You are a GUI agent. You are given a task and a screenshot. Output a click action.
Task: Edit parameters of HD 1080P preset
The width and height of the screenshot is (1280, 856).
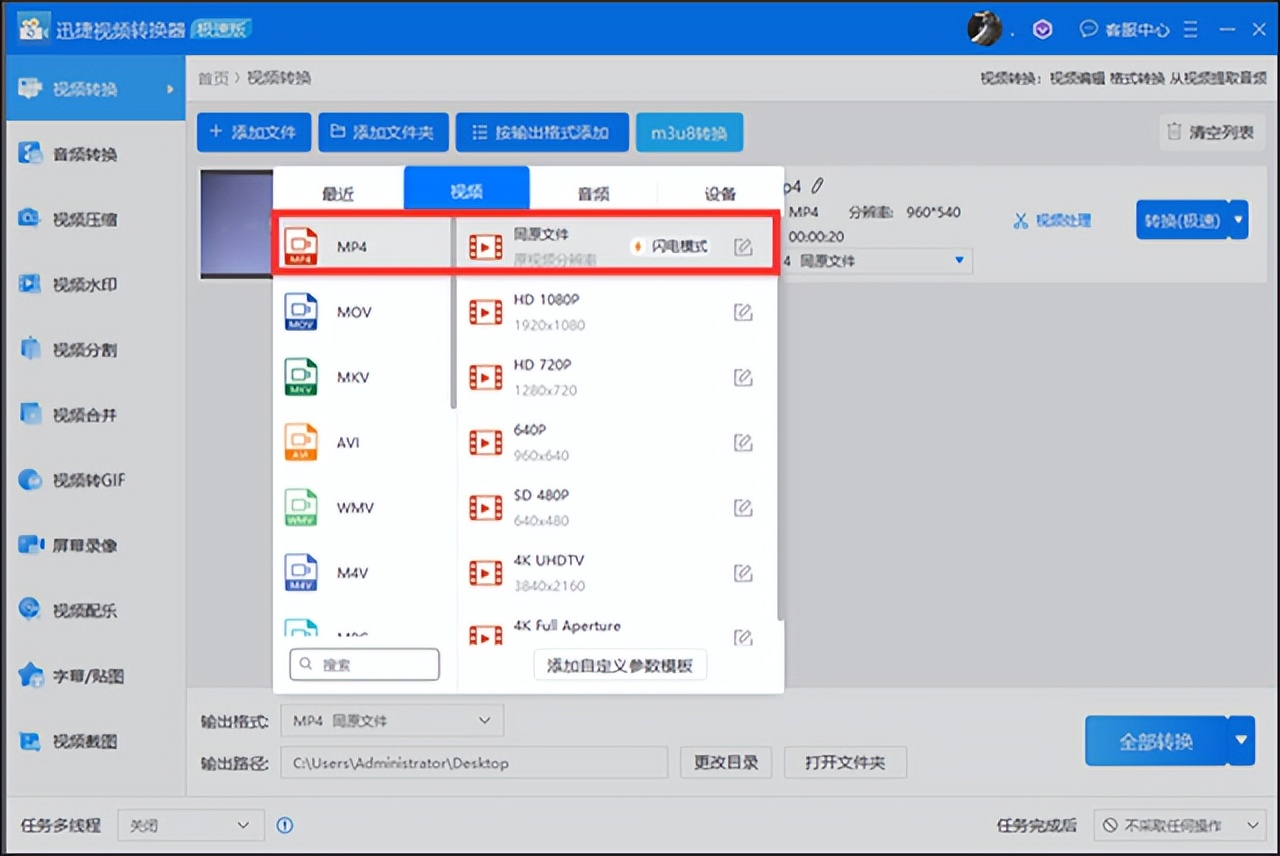pyautogui.click(x=743, y=312)
